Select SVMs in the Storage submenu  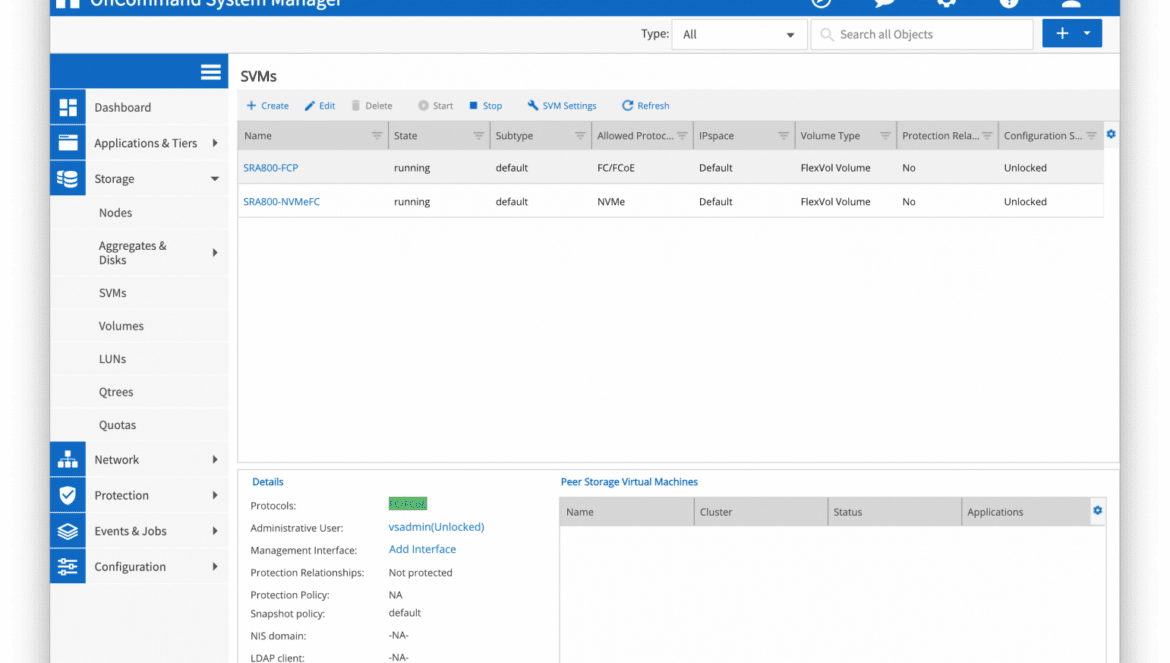coord(113,293)
